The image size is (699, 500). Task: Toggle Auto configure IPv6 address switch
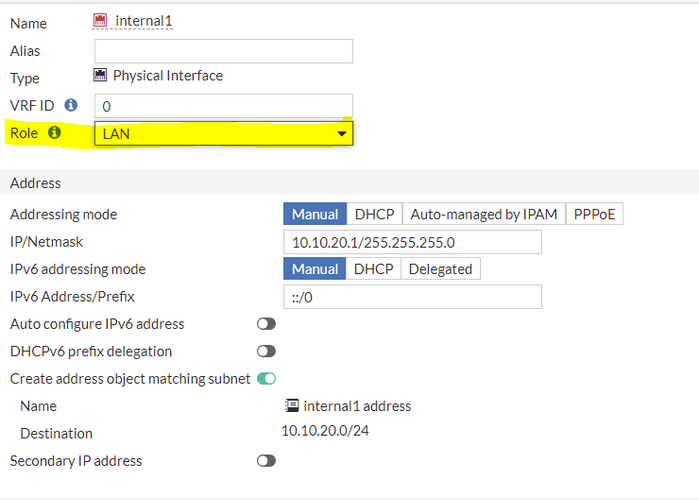pos(266,324)
